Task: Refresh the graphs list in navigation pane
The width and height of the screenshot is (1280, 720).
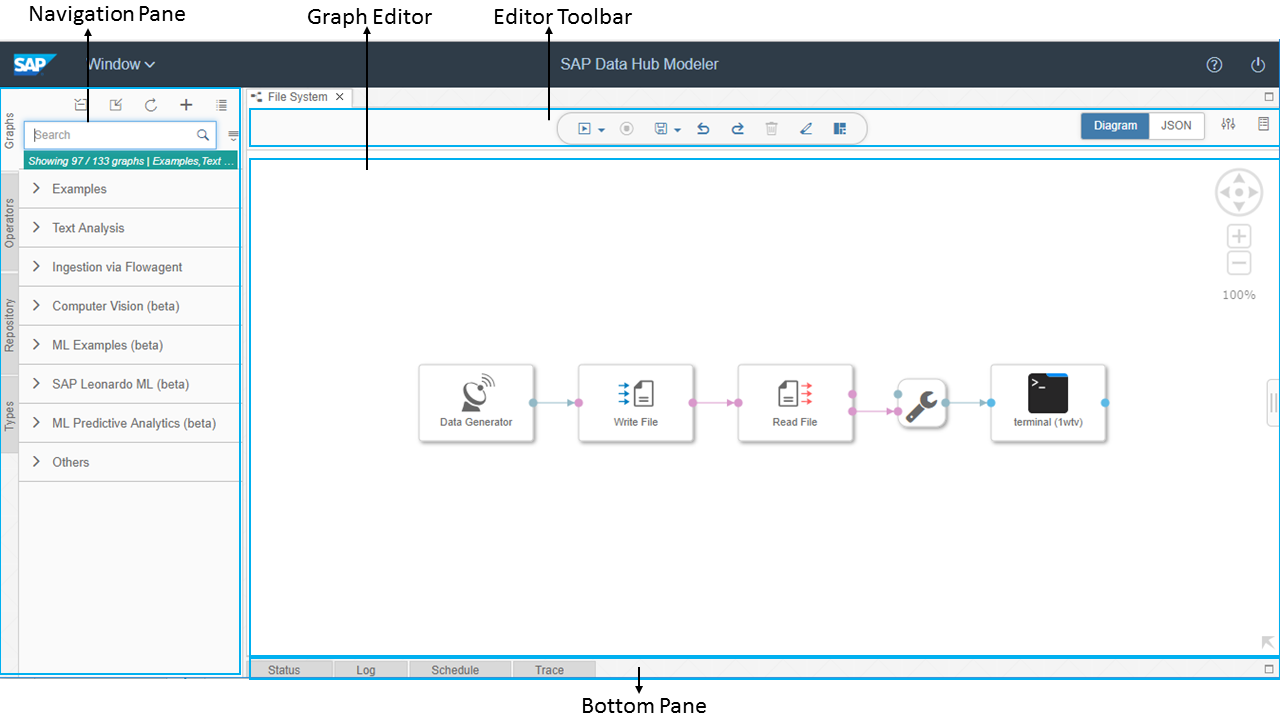Action: (x=151, y=105)
